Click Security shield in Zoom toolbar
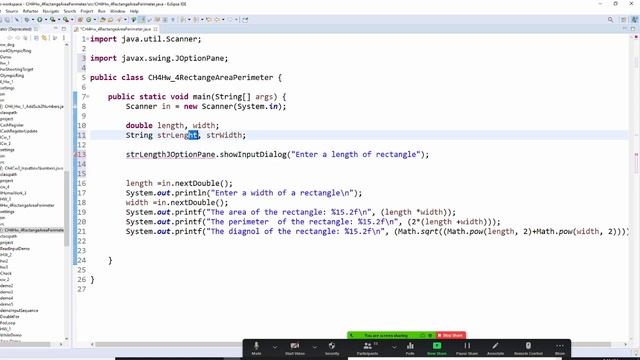 pyautogui.click(x=332, y=348)
